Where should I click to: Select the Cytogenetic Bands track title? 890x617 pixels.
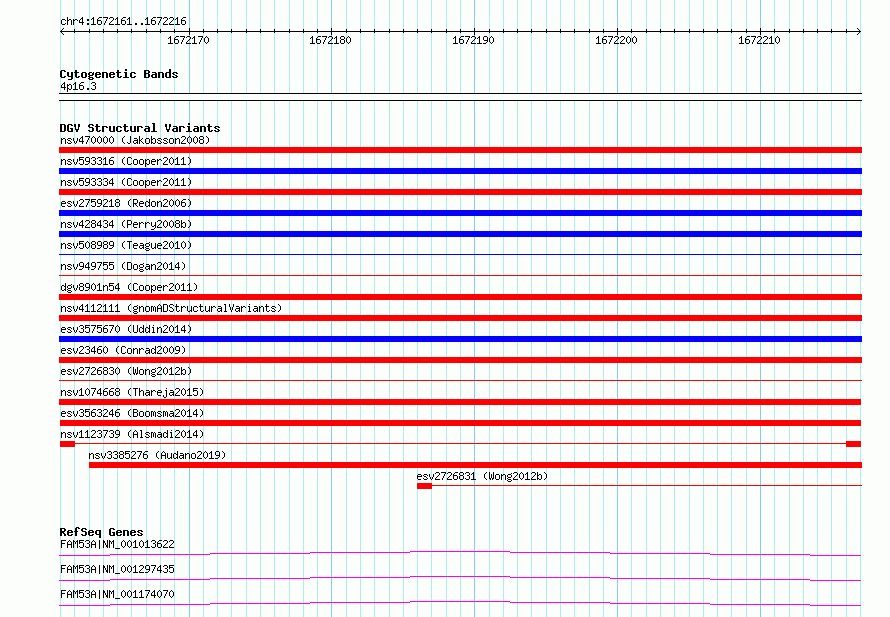click(119, 74)
